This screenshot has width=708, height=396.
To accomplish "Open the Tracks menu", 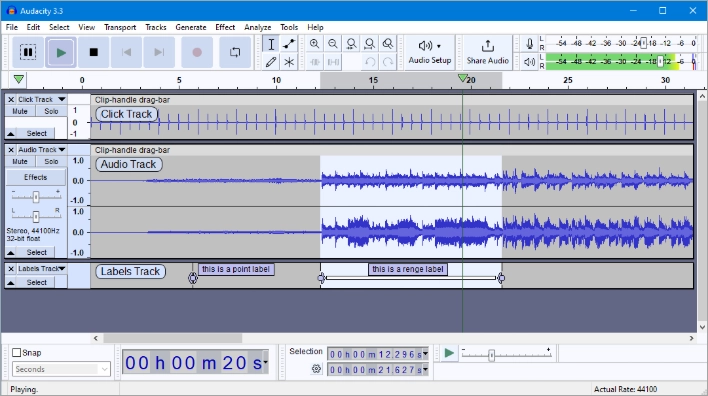I will (x=156, y=27).
